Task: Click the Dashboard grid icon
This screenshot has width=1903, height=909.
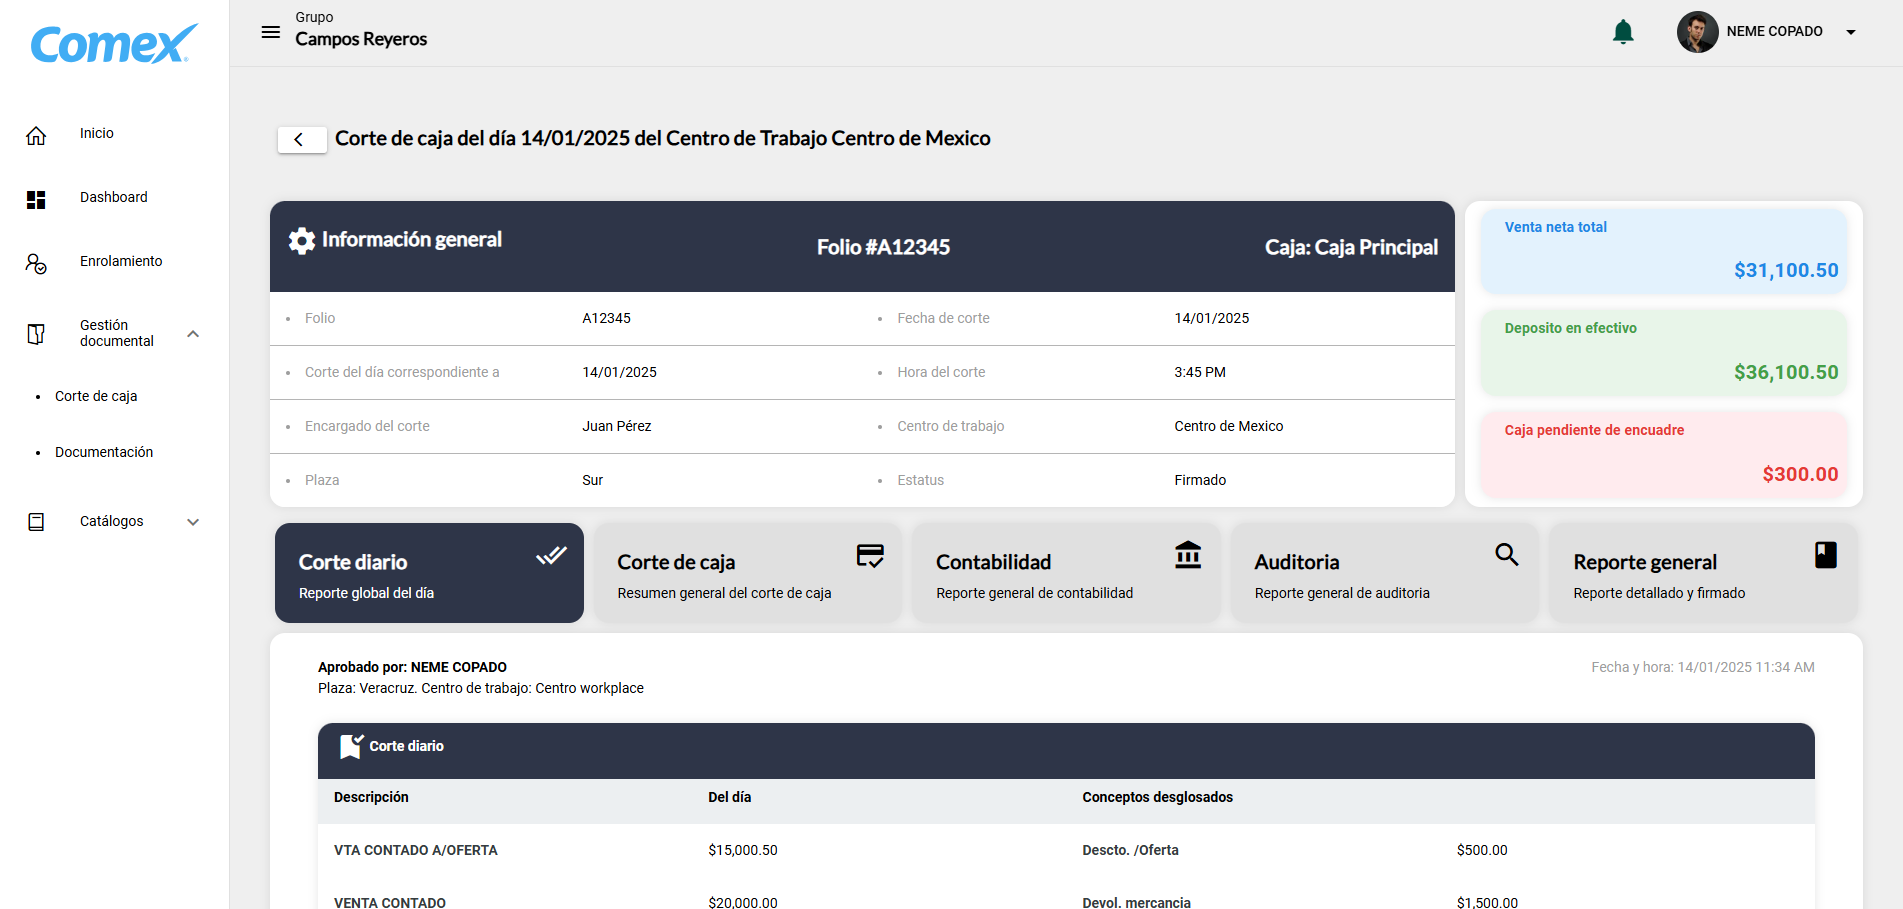Action: tap(36, 199)
